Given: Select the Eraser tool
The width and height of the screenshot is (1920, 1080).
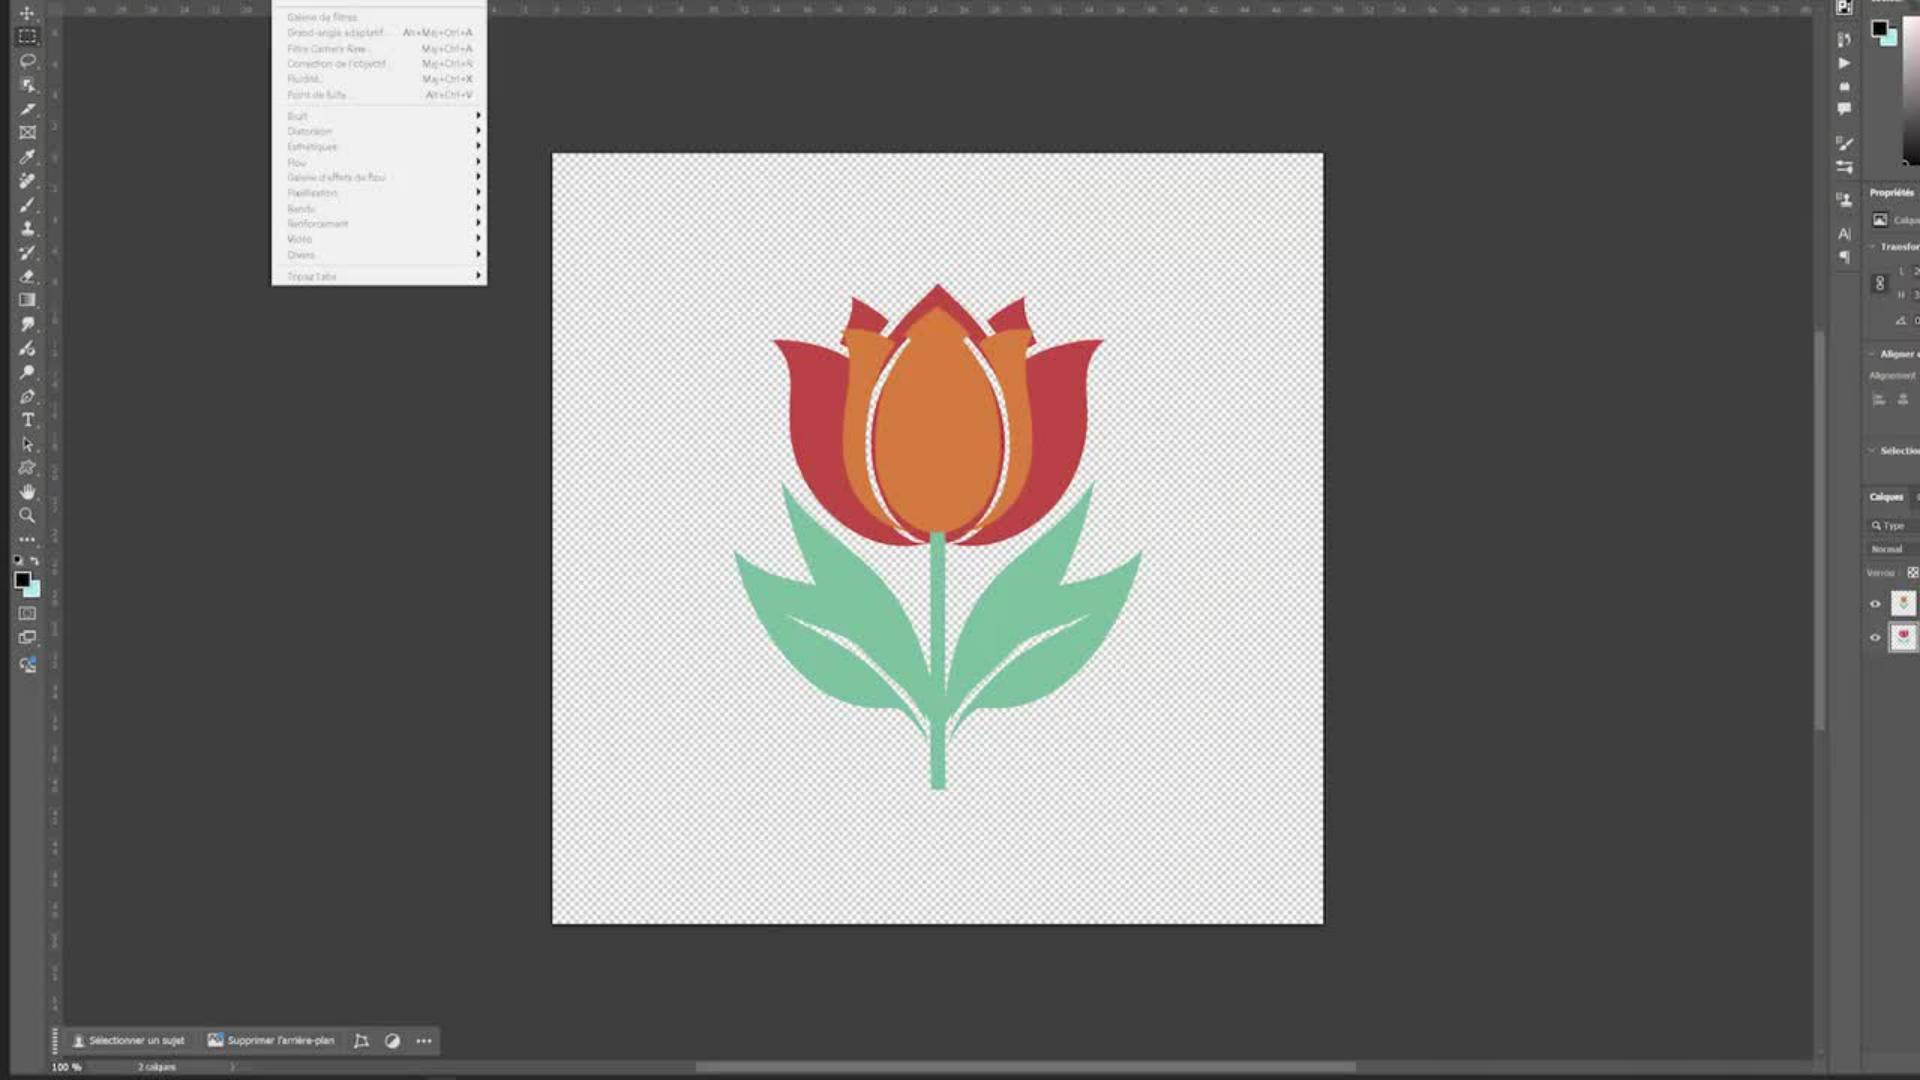Looking at the screenshot, I should coord(27,277).
